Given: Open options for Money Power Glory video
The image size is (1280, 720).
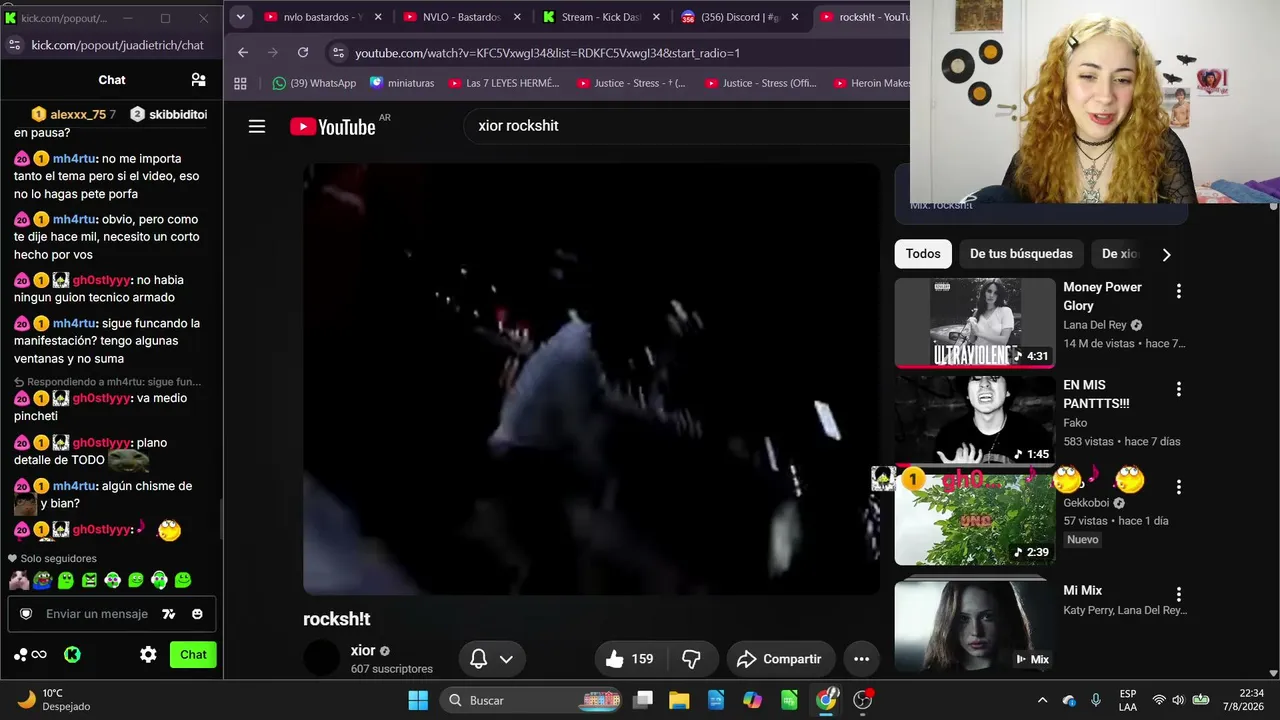Looking at the screenshot, I should [1178, 291].
